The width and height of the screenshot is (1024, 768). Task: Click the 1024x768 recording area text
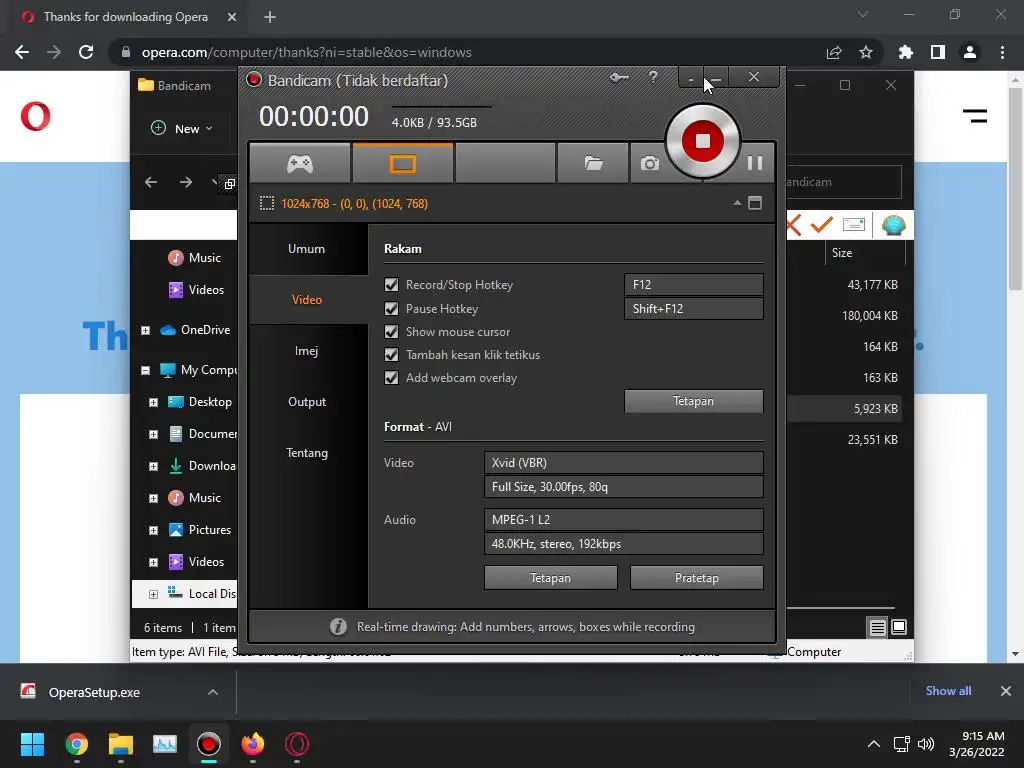pos(355,204)
